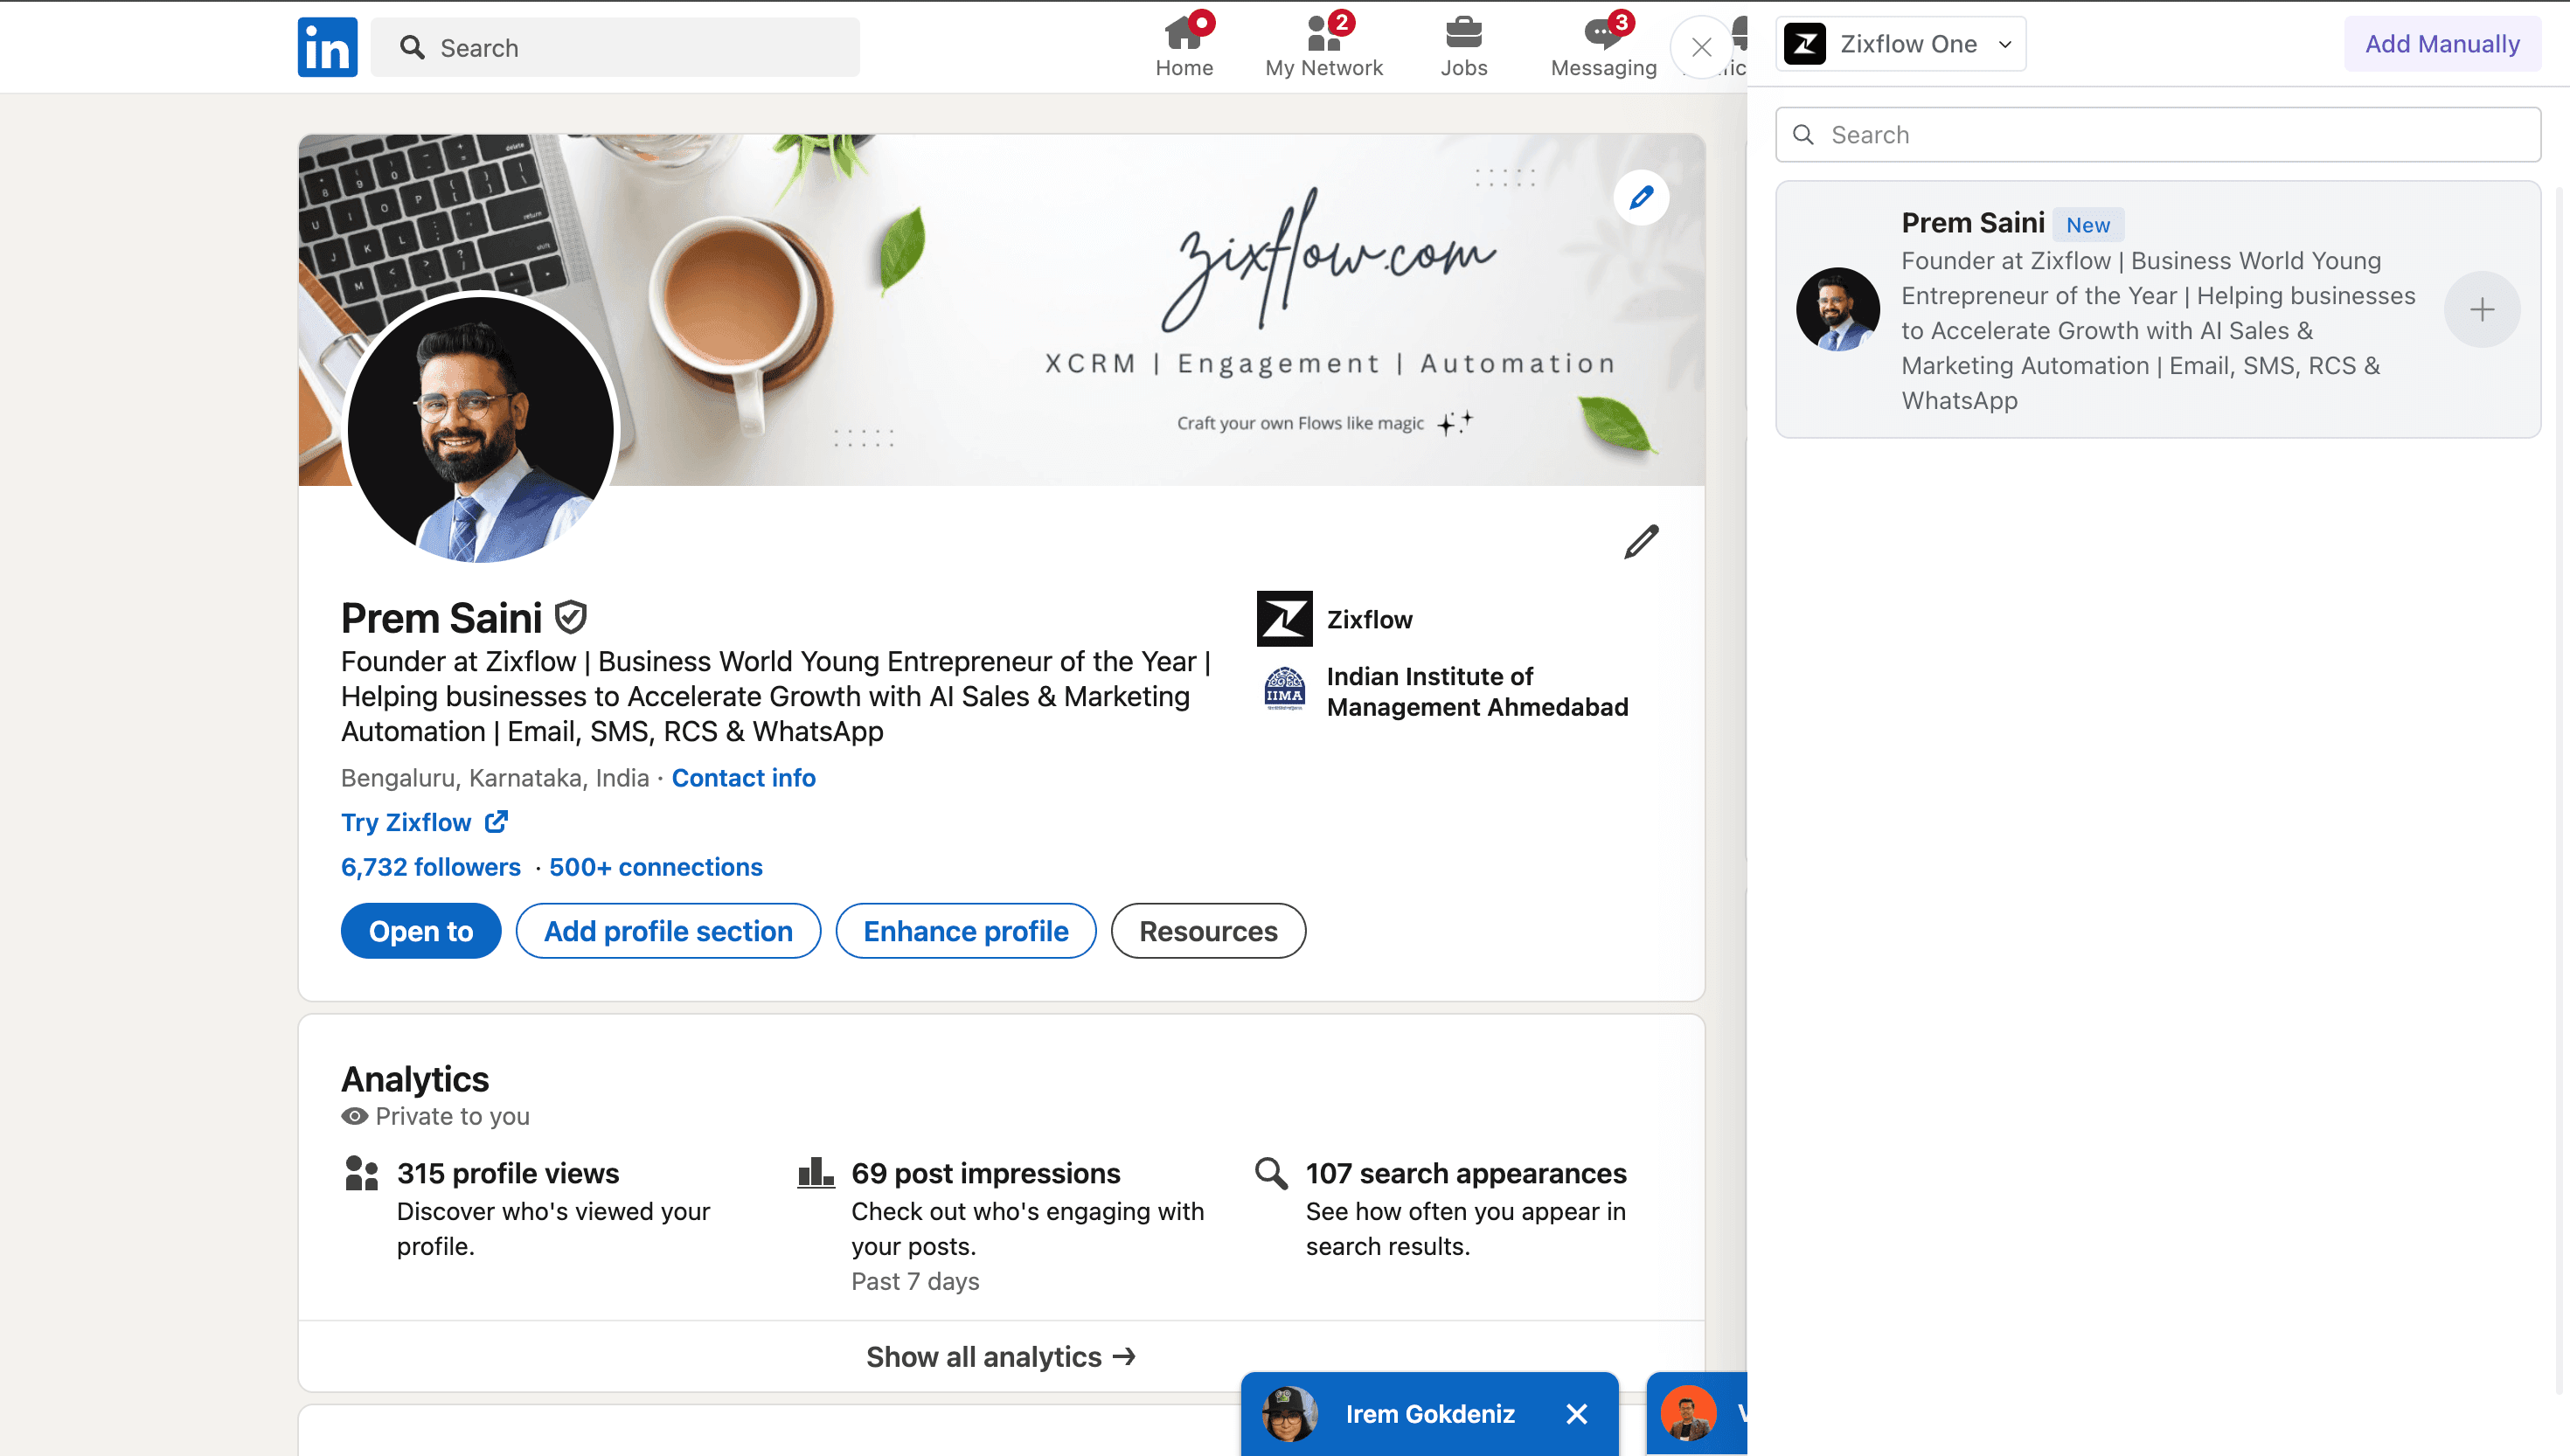Close the Zixflow side panel
The height and width of the screenshot is (1456, 2570).
(x=1701, y=47)
